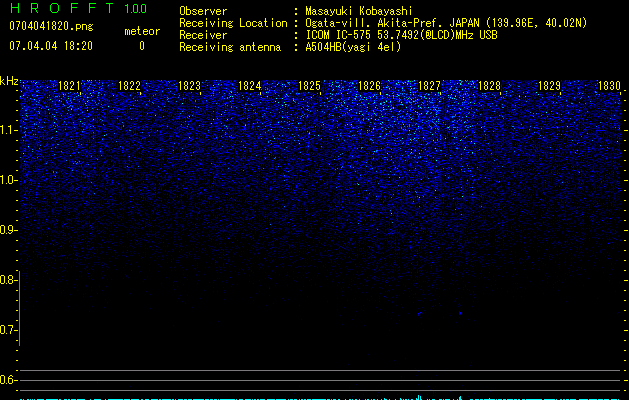
Task: Click the 0.8 kHz frequency axis label
Action: 9,280
